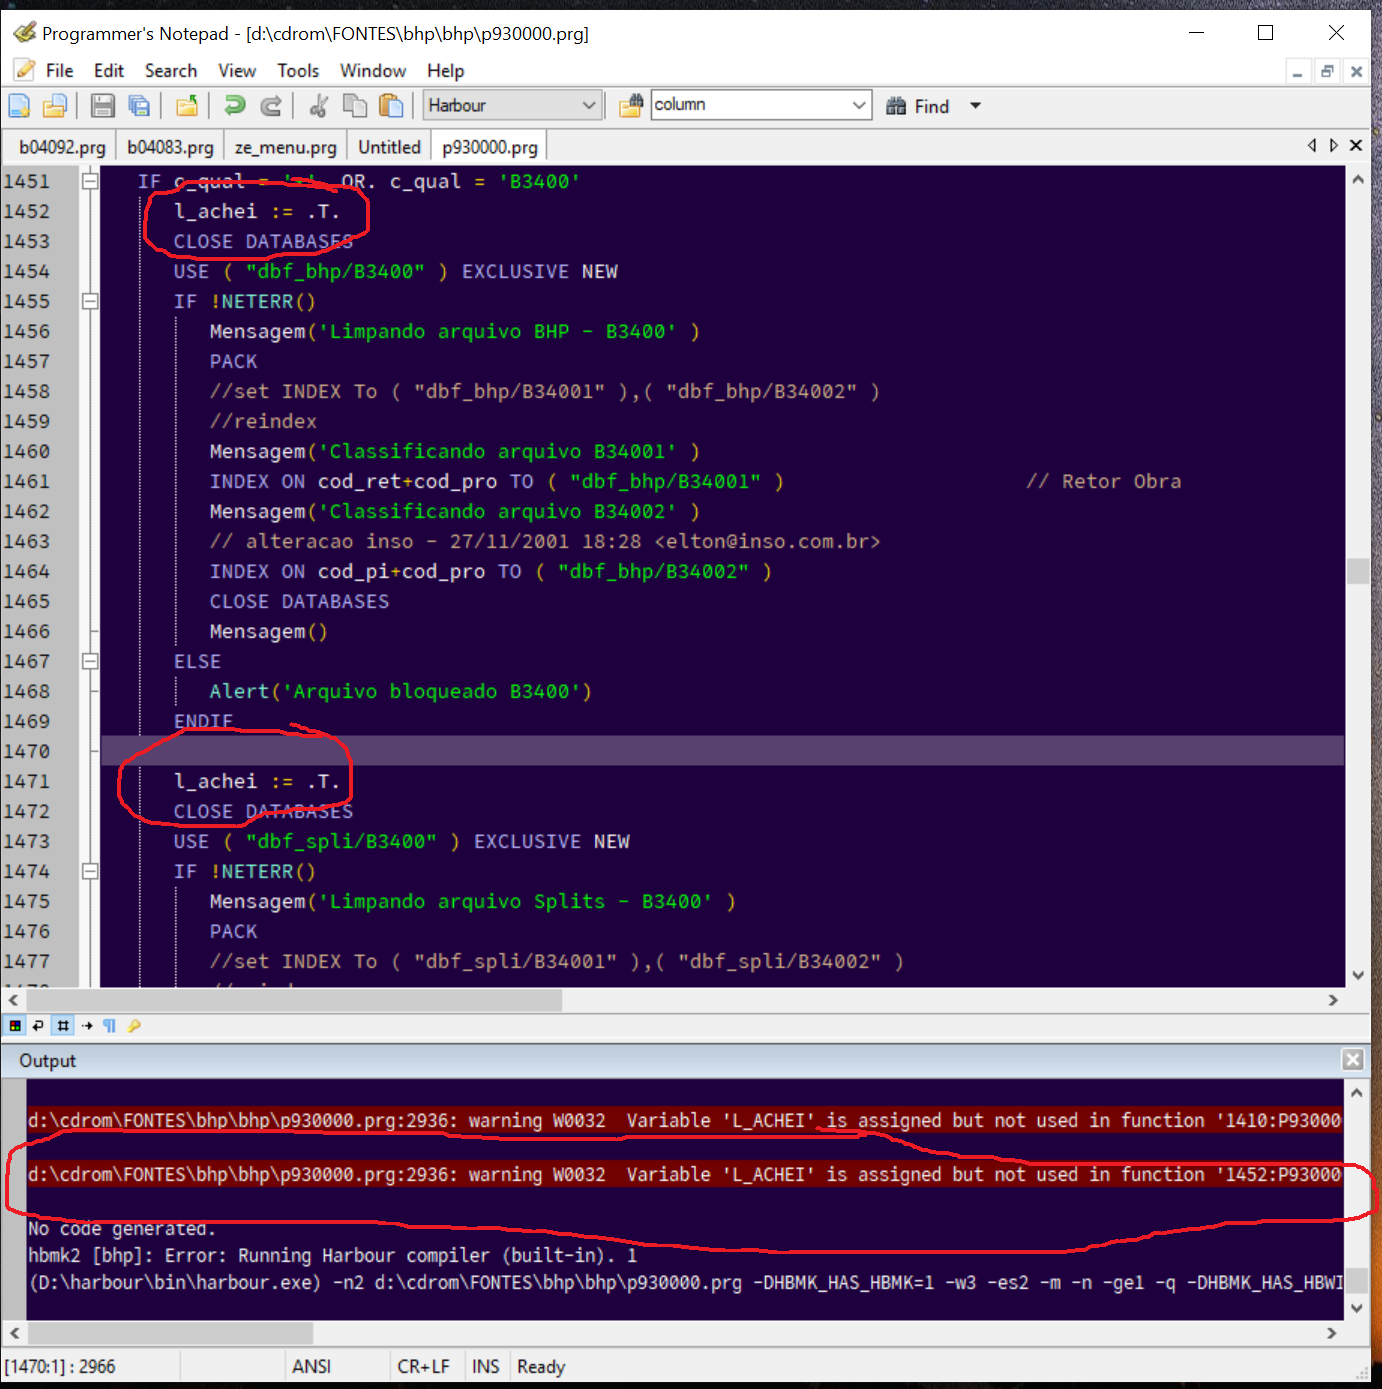
Task: Expand the Find options dropdown arrow
Action: [x=975, y=106]
